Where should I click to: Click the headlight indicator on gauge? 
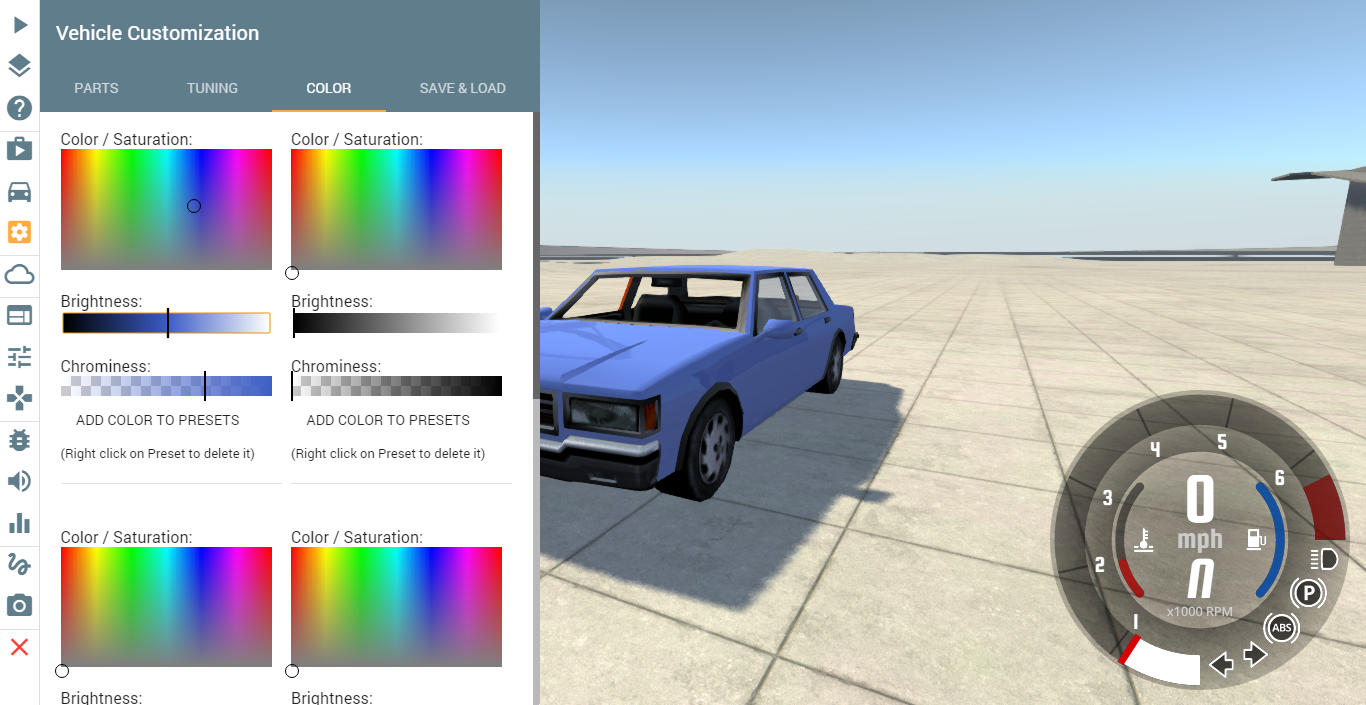tap(1324, 559)
